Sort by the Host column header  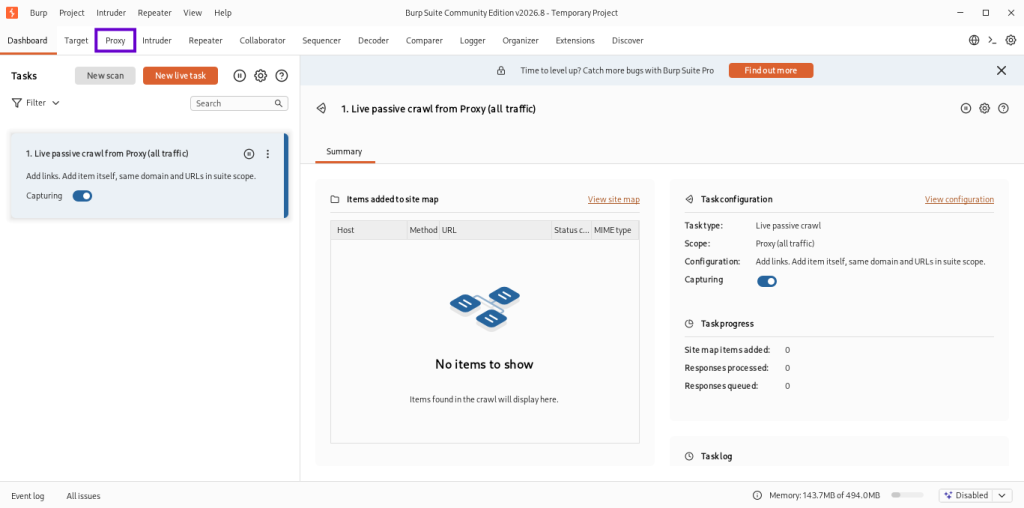pos(369,230)
